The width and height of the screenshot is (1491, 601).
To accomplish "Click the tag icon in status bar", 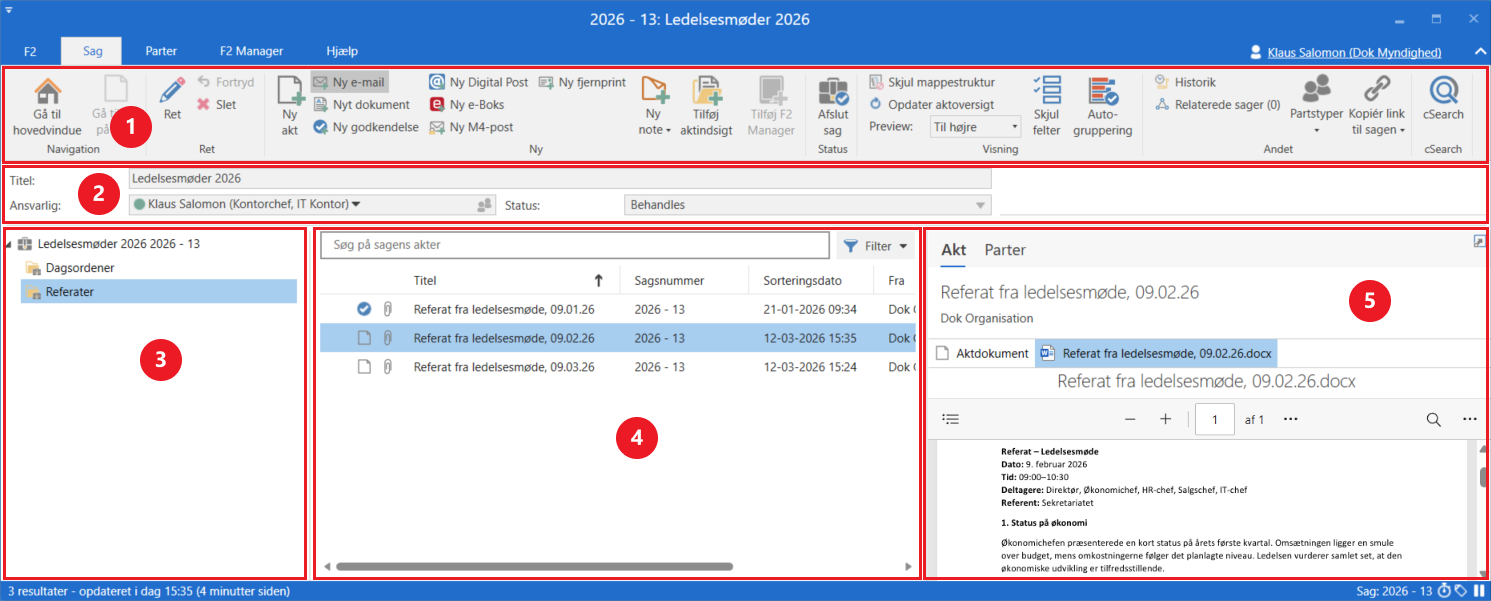I will click(1461, 591).
